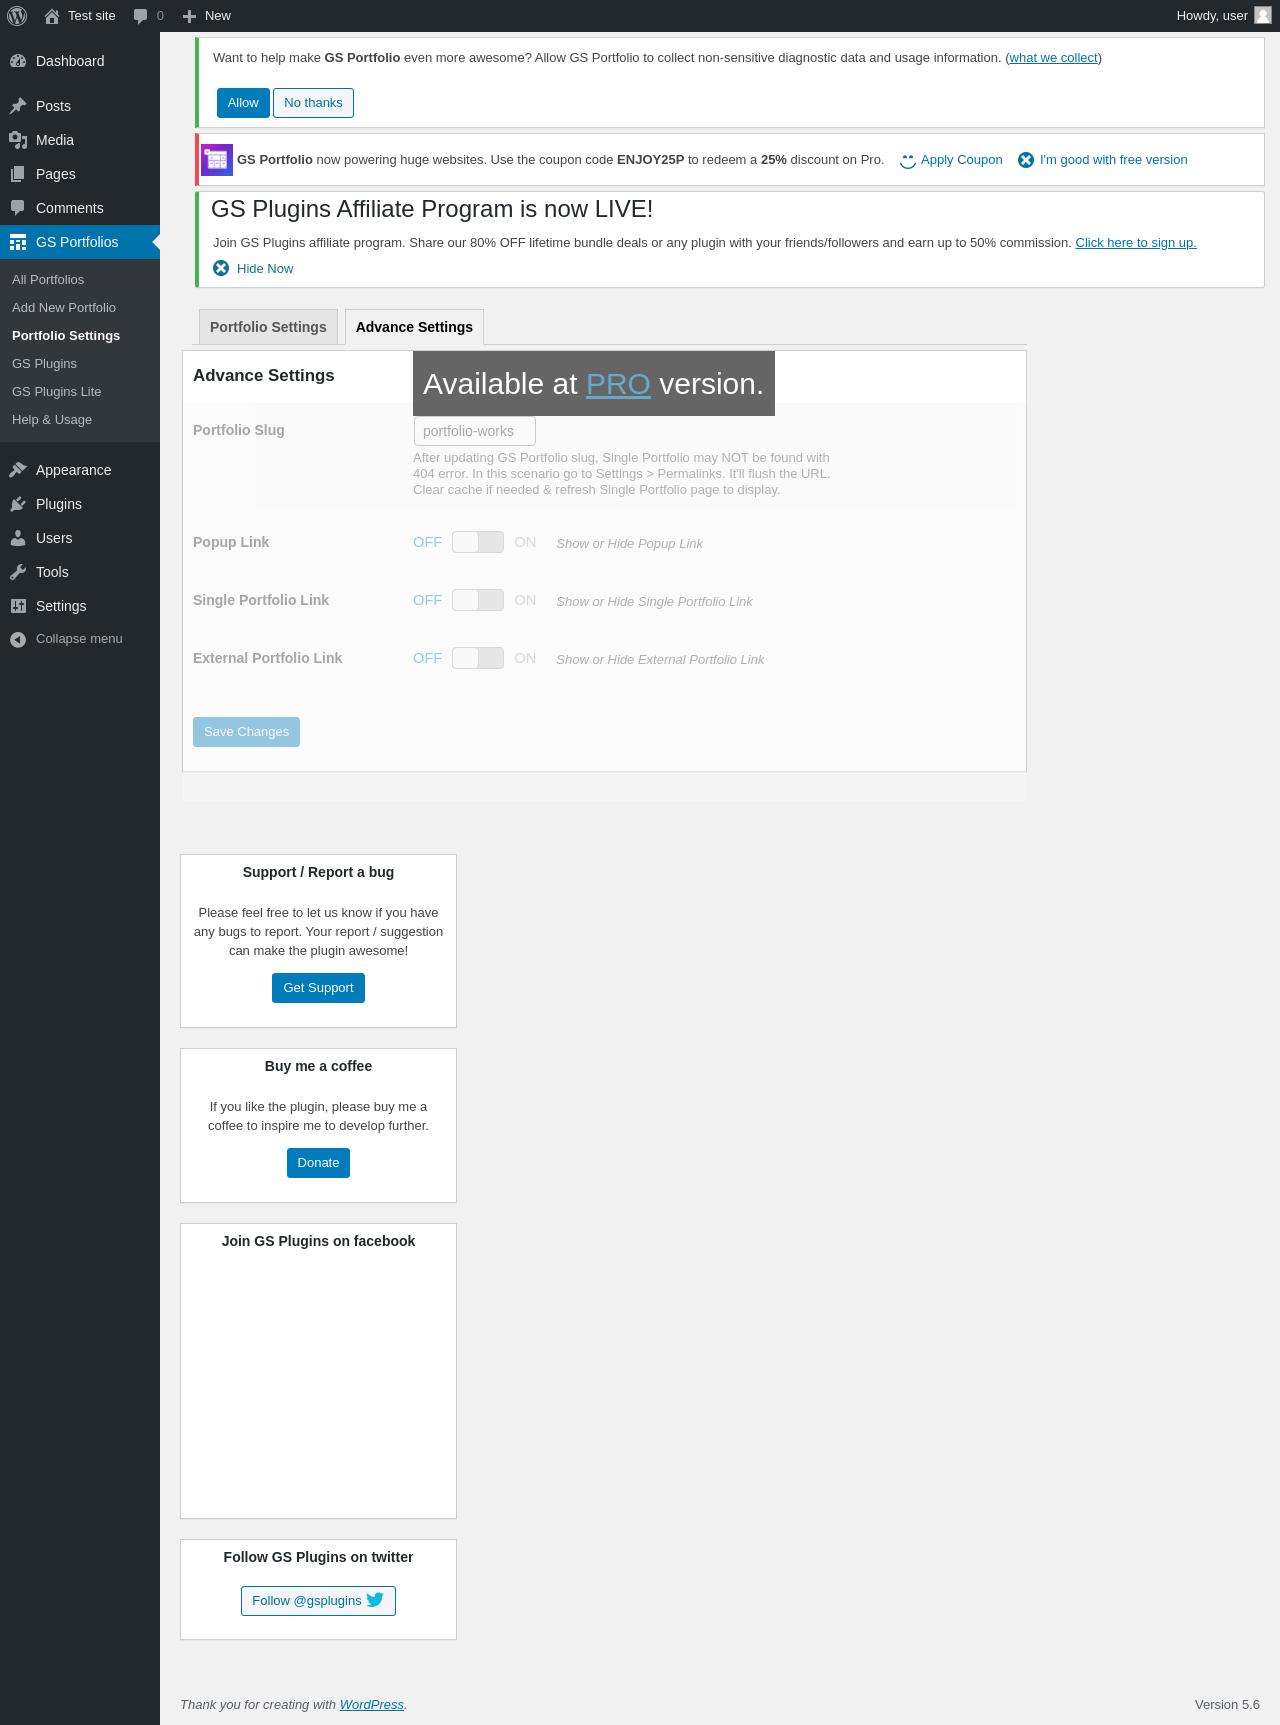Click the Get Support button

click(x=318, y=988)
